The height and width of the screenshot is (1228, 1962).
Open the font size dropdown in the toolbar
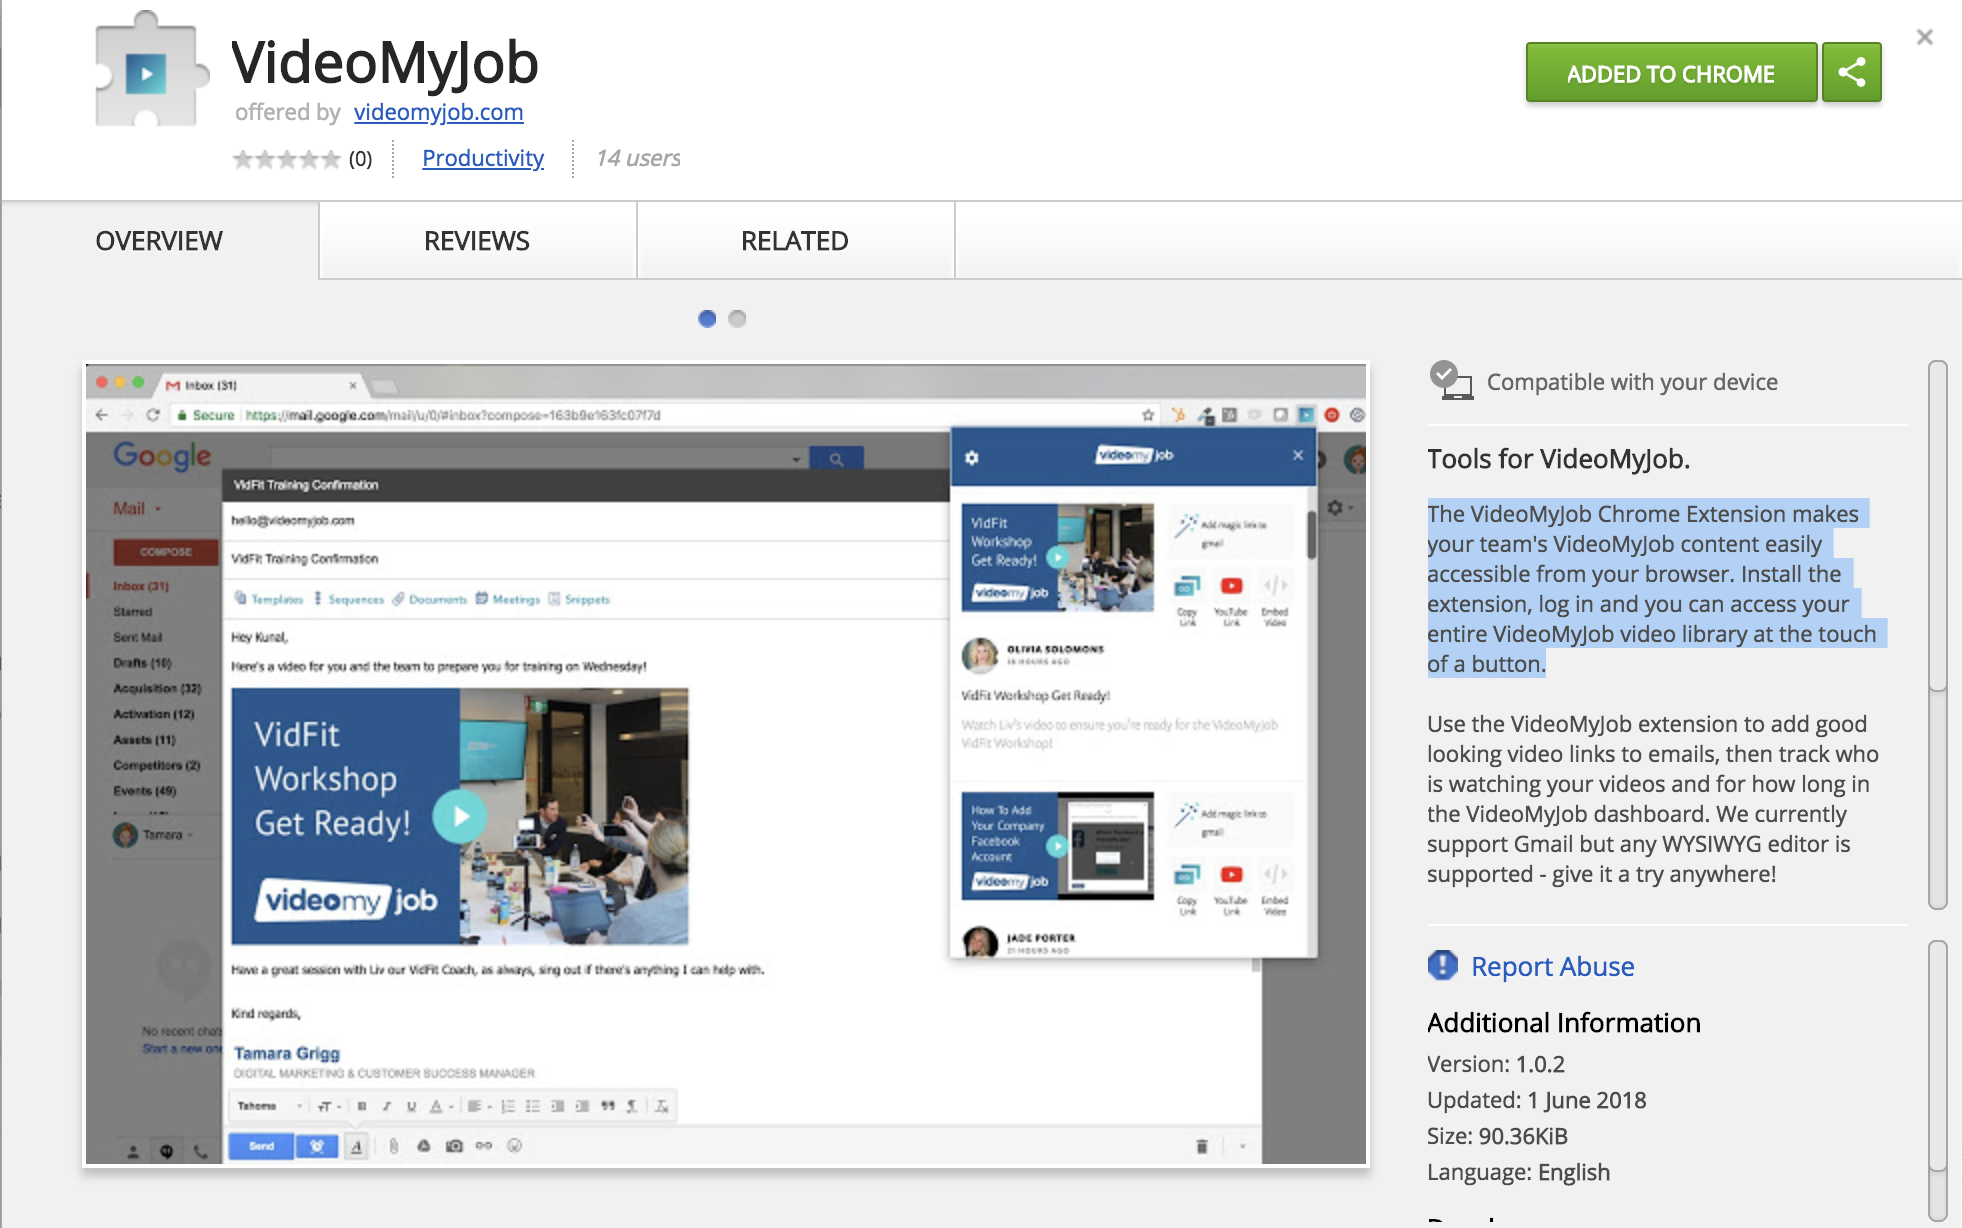pos(327,1106)
